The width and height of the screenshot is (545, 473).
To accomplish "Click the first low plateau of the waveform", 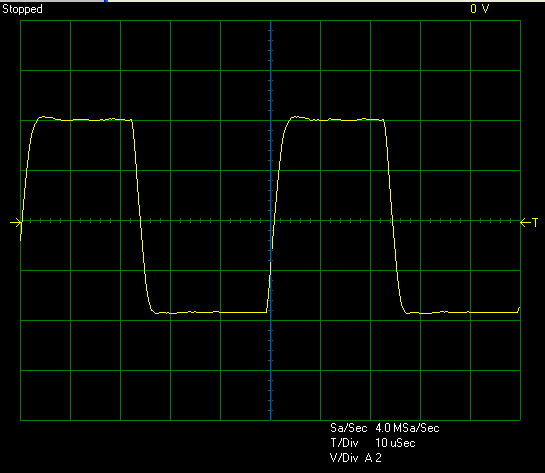I will [x=210, y=312].
